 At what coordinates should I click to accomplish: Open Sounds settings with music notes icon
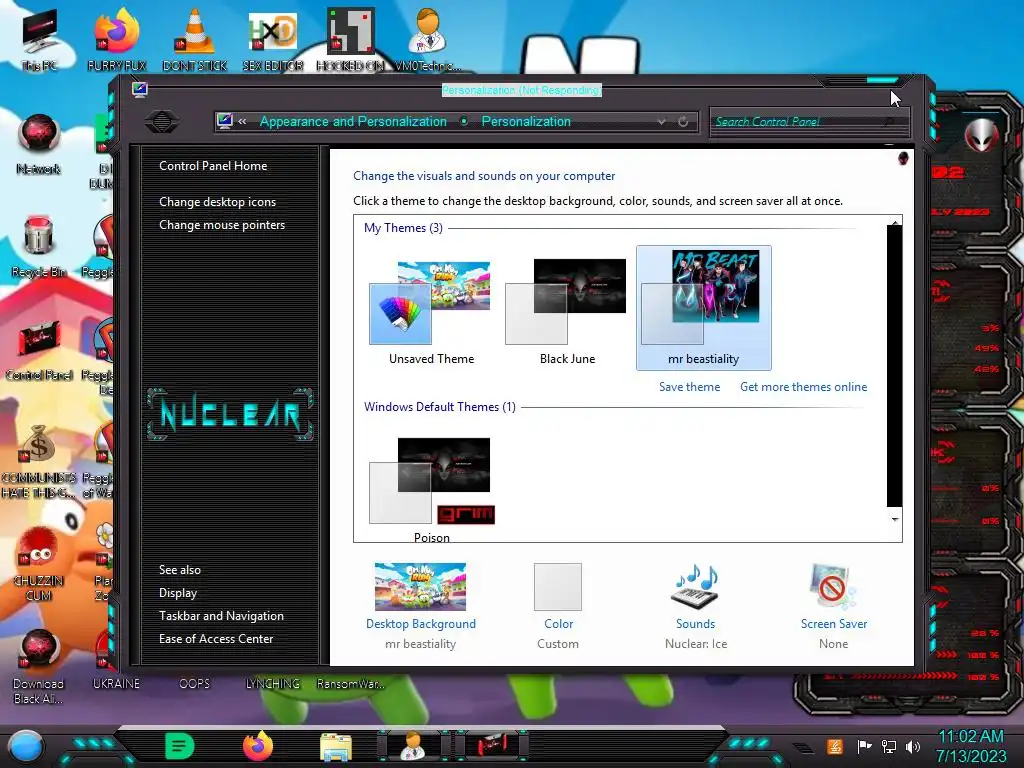pos(696,586)
